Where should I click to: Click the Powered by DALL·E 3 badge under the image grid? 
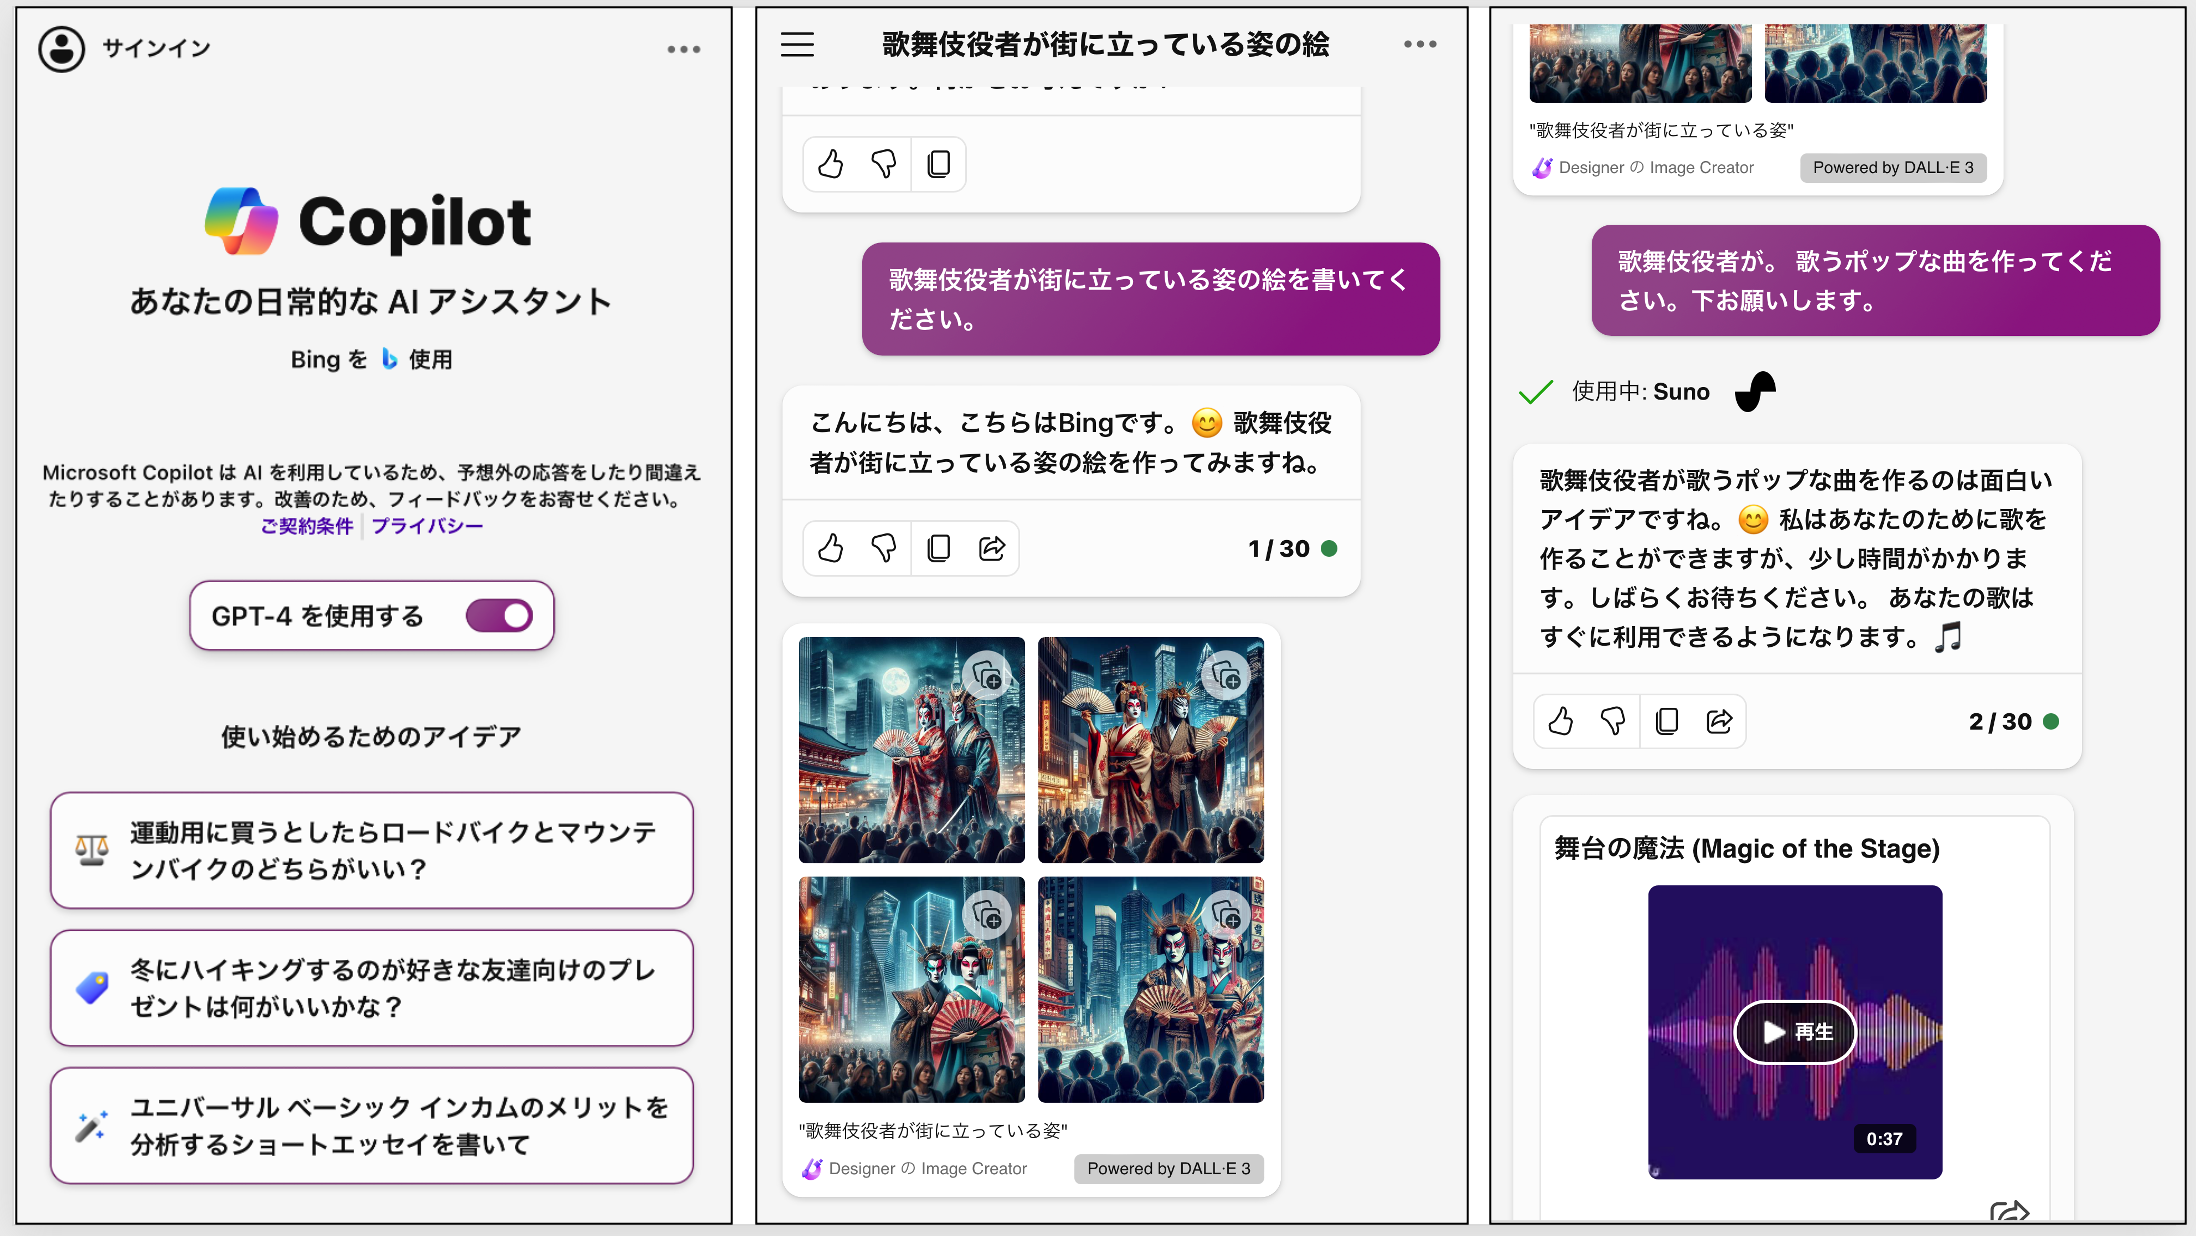click(1168, 1168)
